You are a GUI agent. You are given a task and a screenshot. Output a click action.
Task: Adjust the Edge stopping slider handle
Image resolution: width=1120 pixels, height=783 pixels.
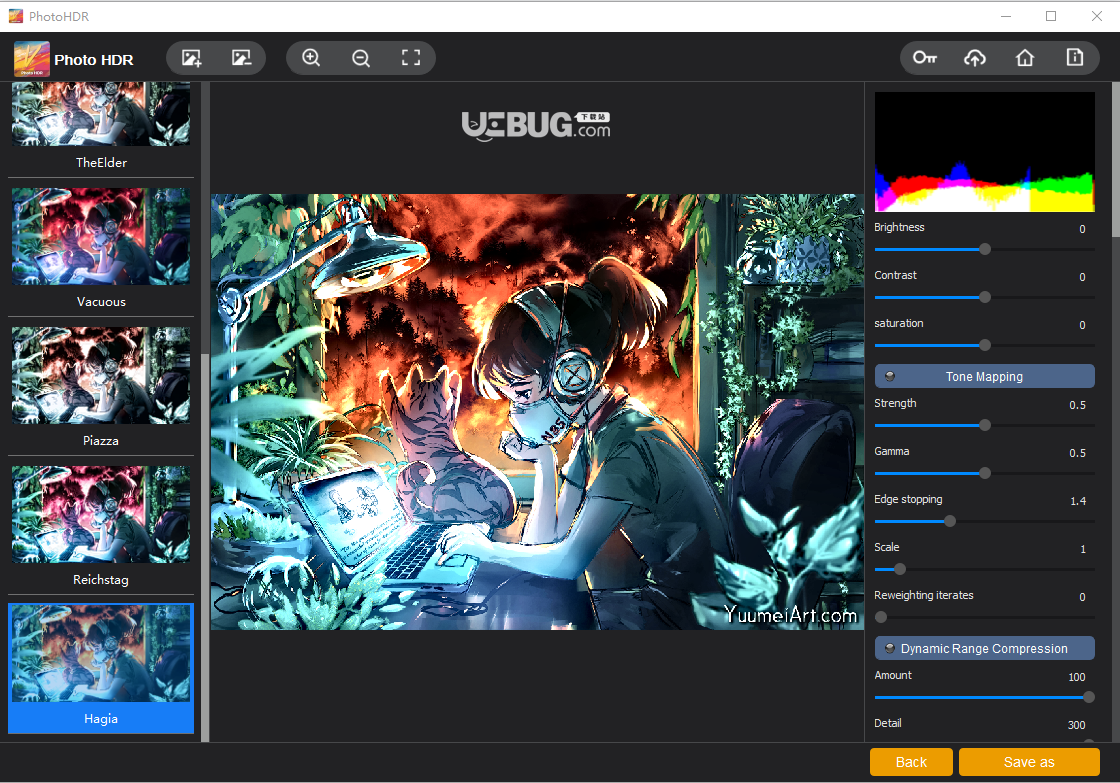tap(950, 521)
